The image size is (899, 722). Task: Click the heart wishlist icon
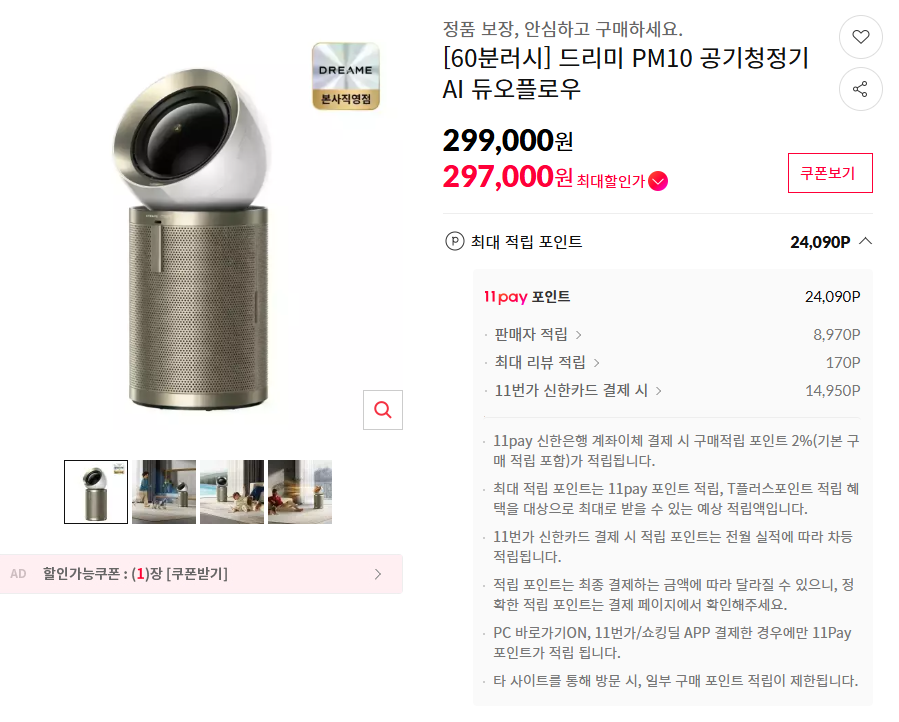[x=860, y=37]
